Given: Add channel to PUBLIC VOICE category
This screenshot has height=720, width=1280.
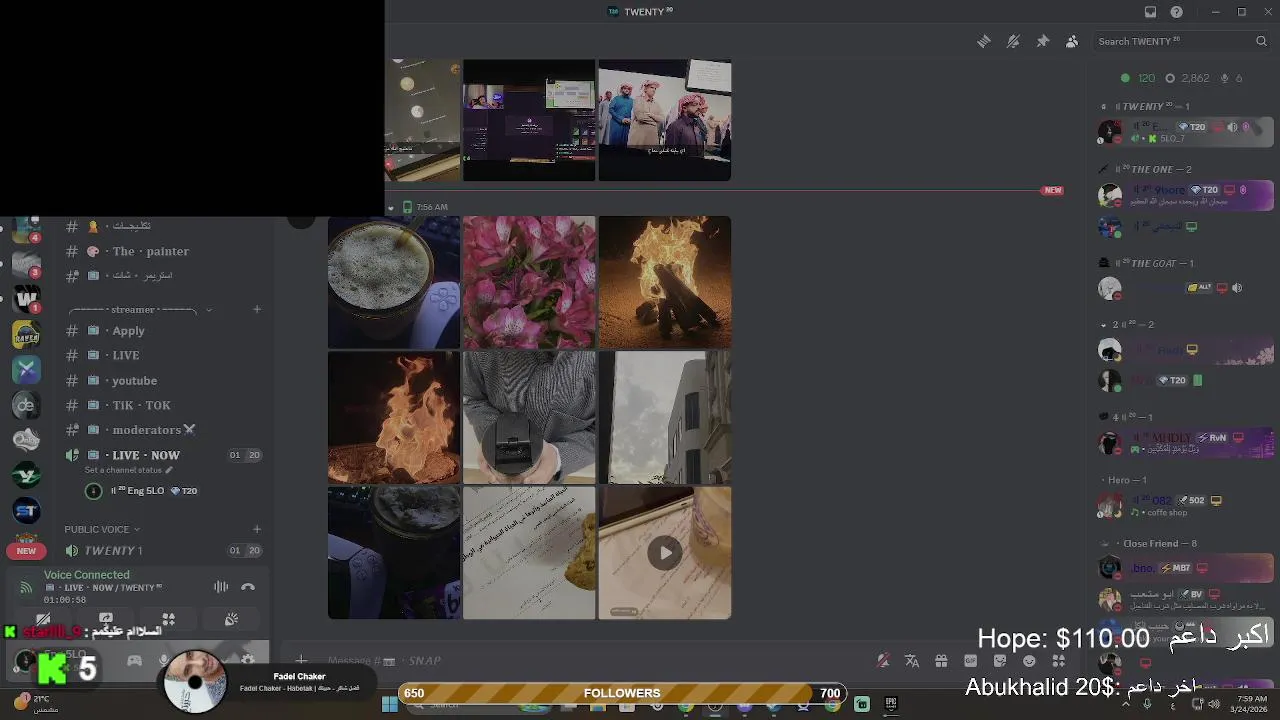Looking at the screenshot, I should 257,529.
